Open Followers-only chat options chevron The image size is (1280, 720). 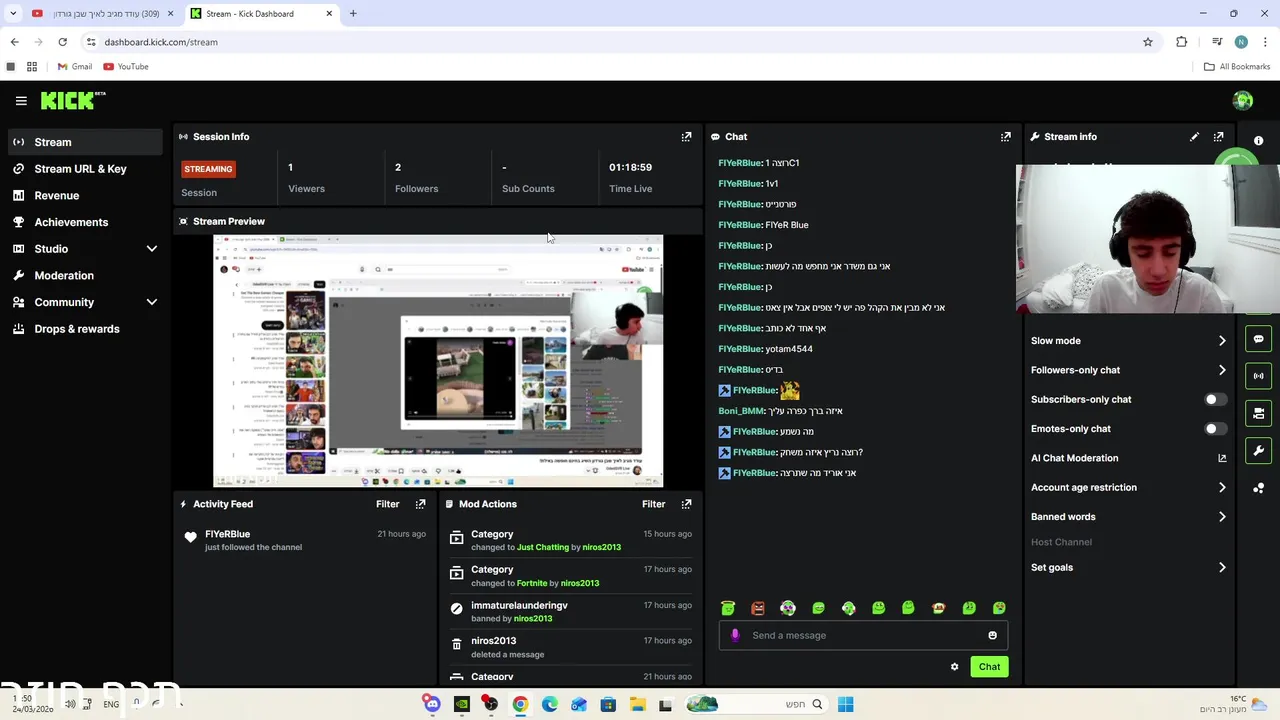[1221, 370]
